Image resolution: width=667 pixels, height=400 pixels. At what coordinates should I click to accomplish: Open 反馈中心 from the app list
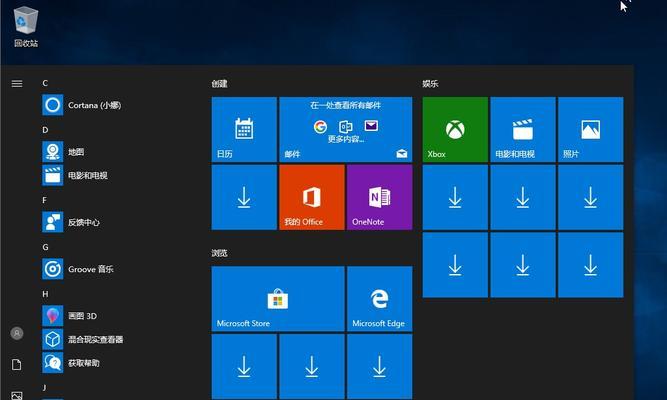point(71,222)
